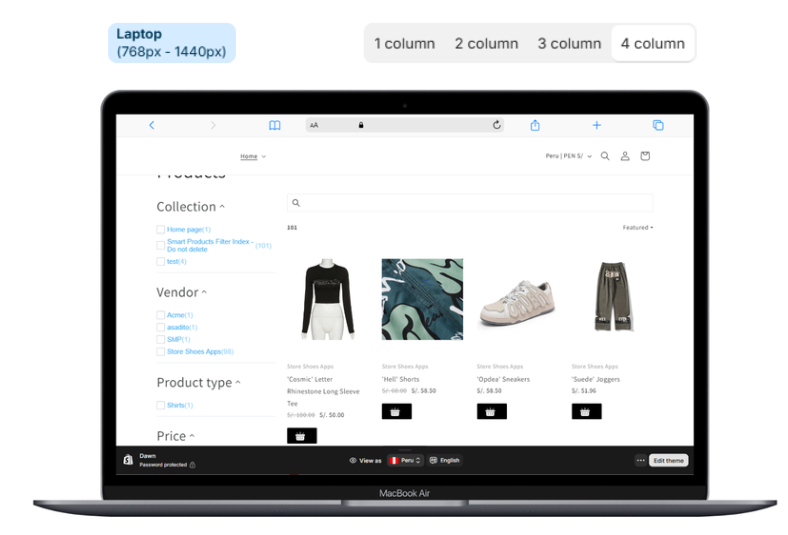This screenshot has width=788, height=535.
Task: Click the browser back arrow
Action: click(x=152, y=125)
